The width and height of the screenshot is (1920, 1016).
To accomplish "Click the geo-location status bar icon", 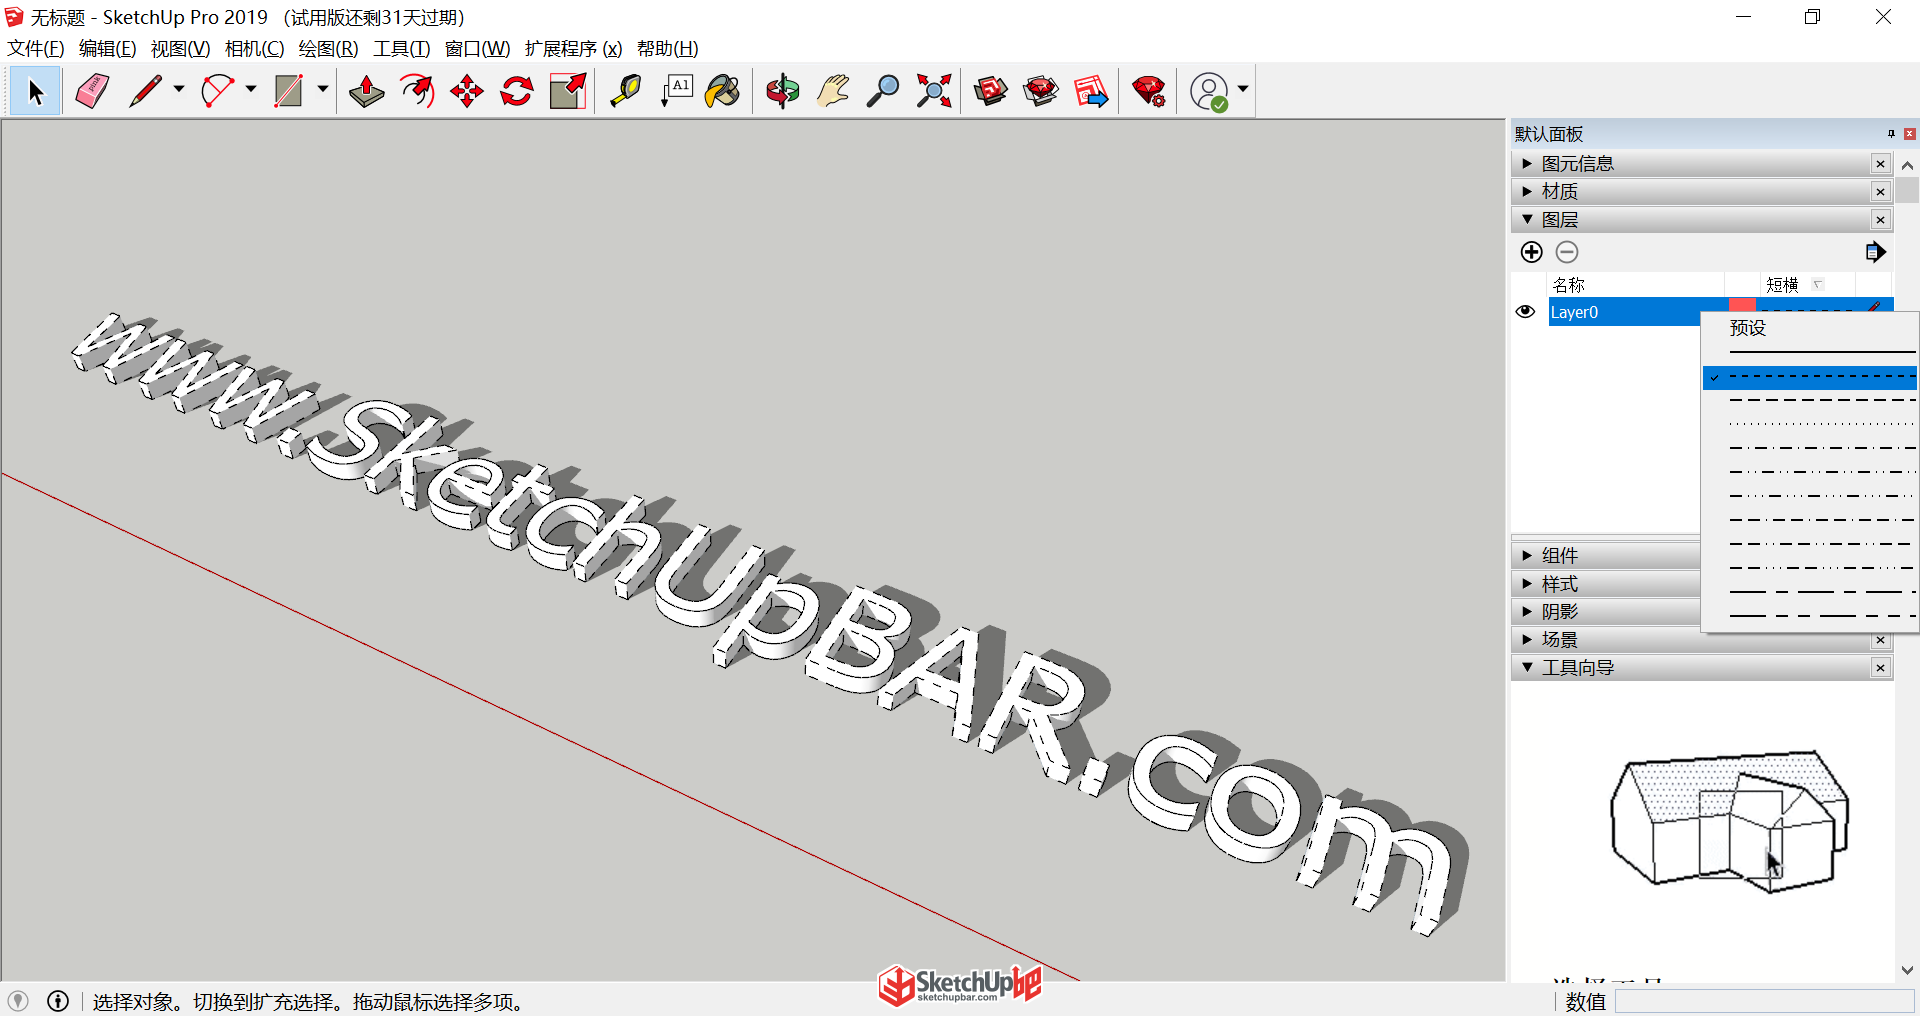I will point(18,1001).
